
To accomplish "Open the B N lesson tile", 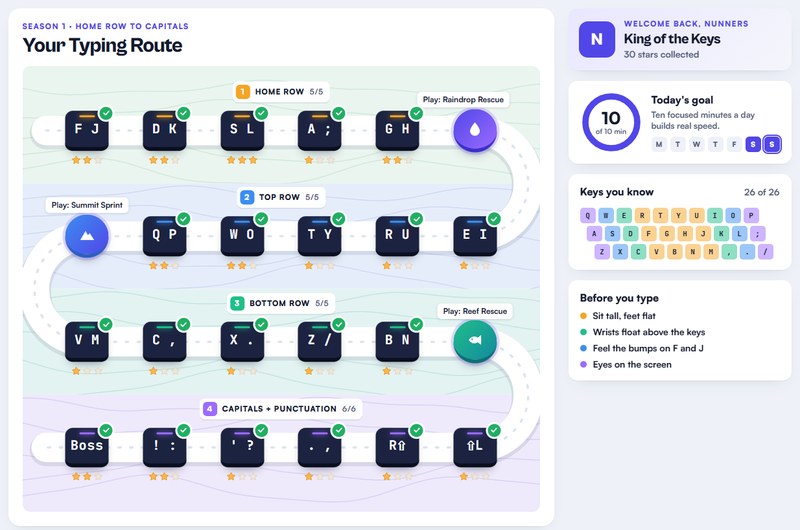I will click(x=397, y=341).
